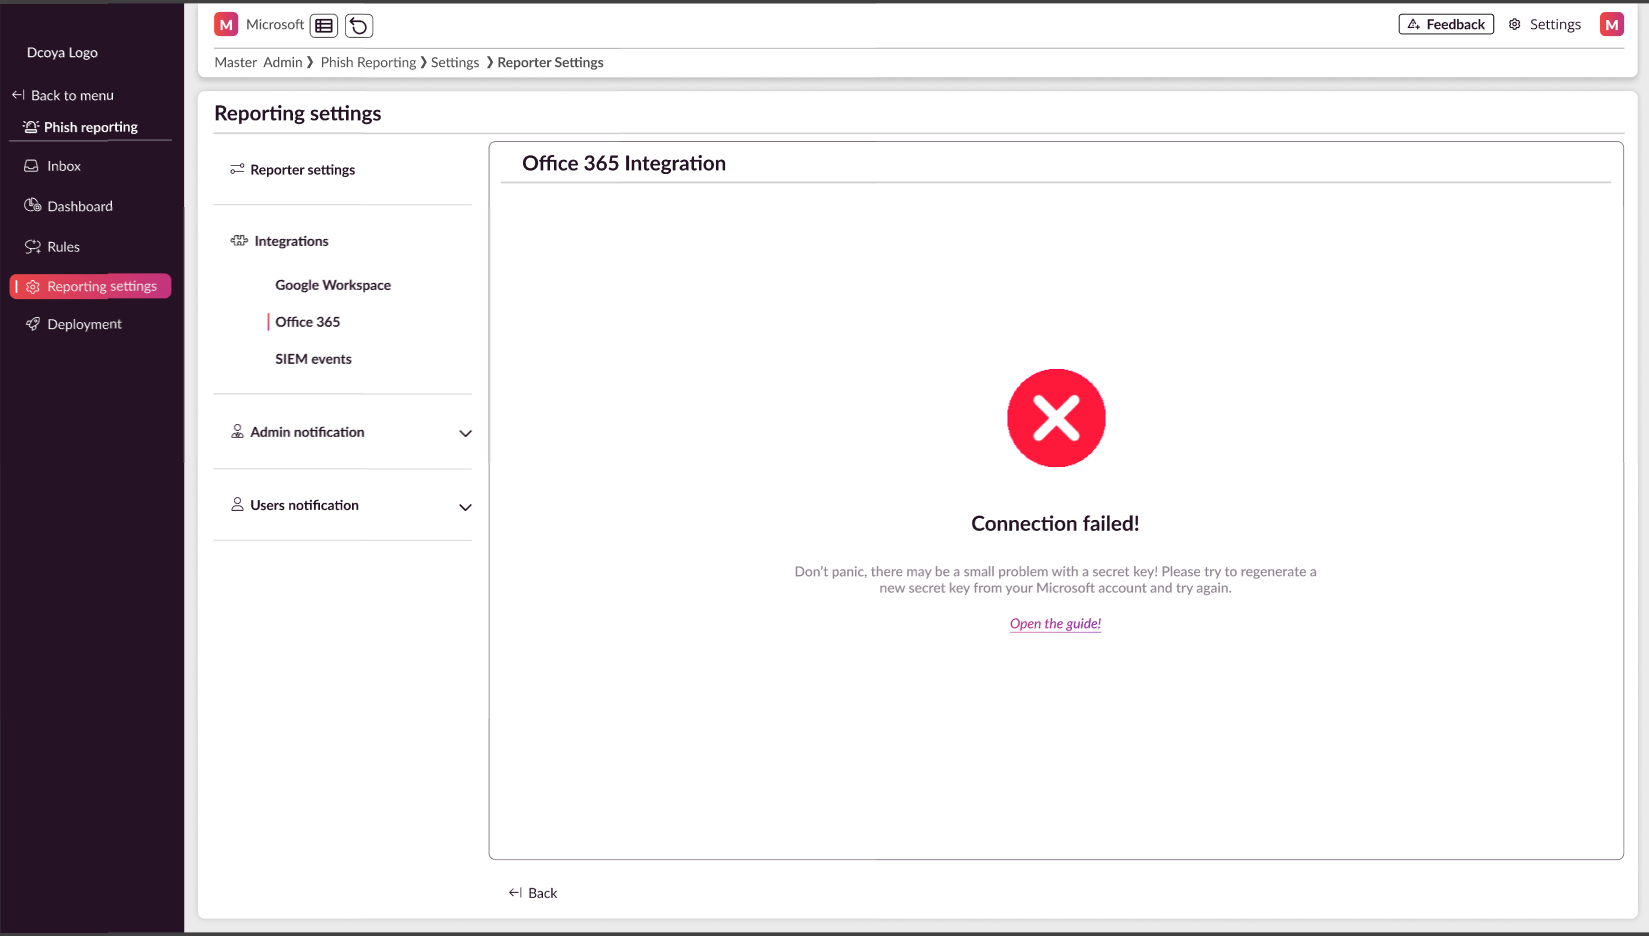Open the Rules section
Screen dimensions: 1649x936
(63, 247)
